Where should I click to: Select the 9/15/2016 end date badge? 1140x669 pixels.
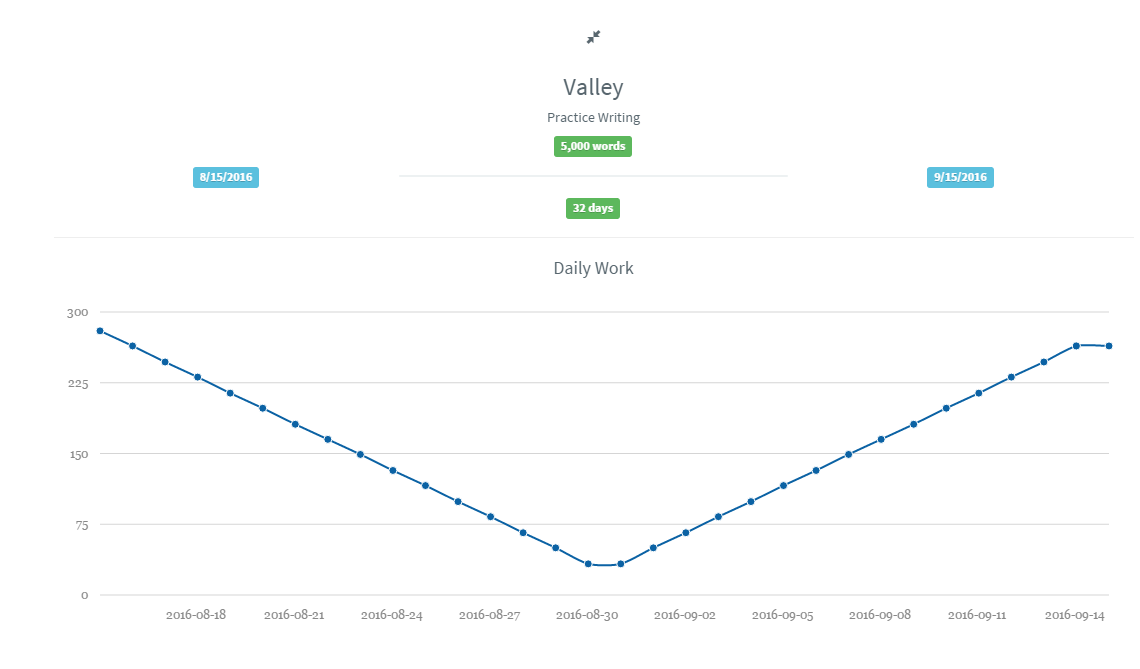tap(960, 177)
